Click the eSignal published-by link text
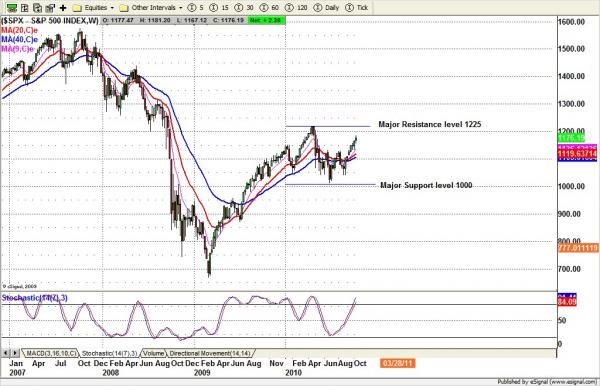Image resolution: width=600 pixels, height=386 pixels. [x=547, y=381]
